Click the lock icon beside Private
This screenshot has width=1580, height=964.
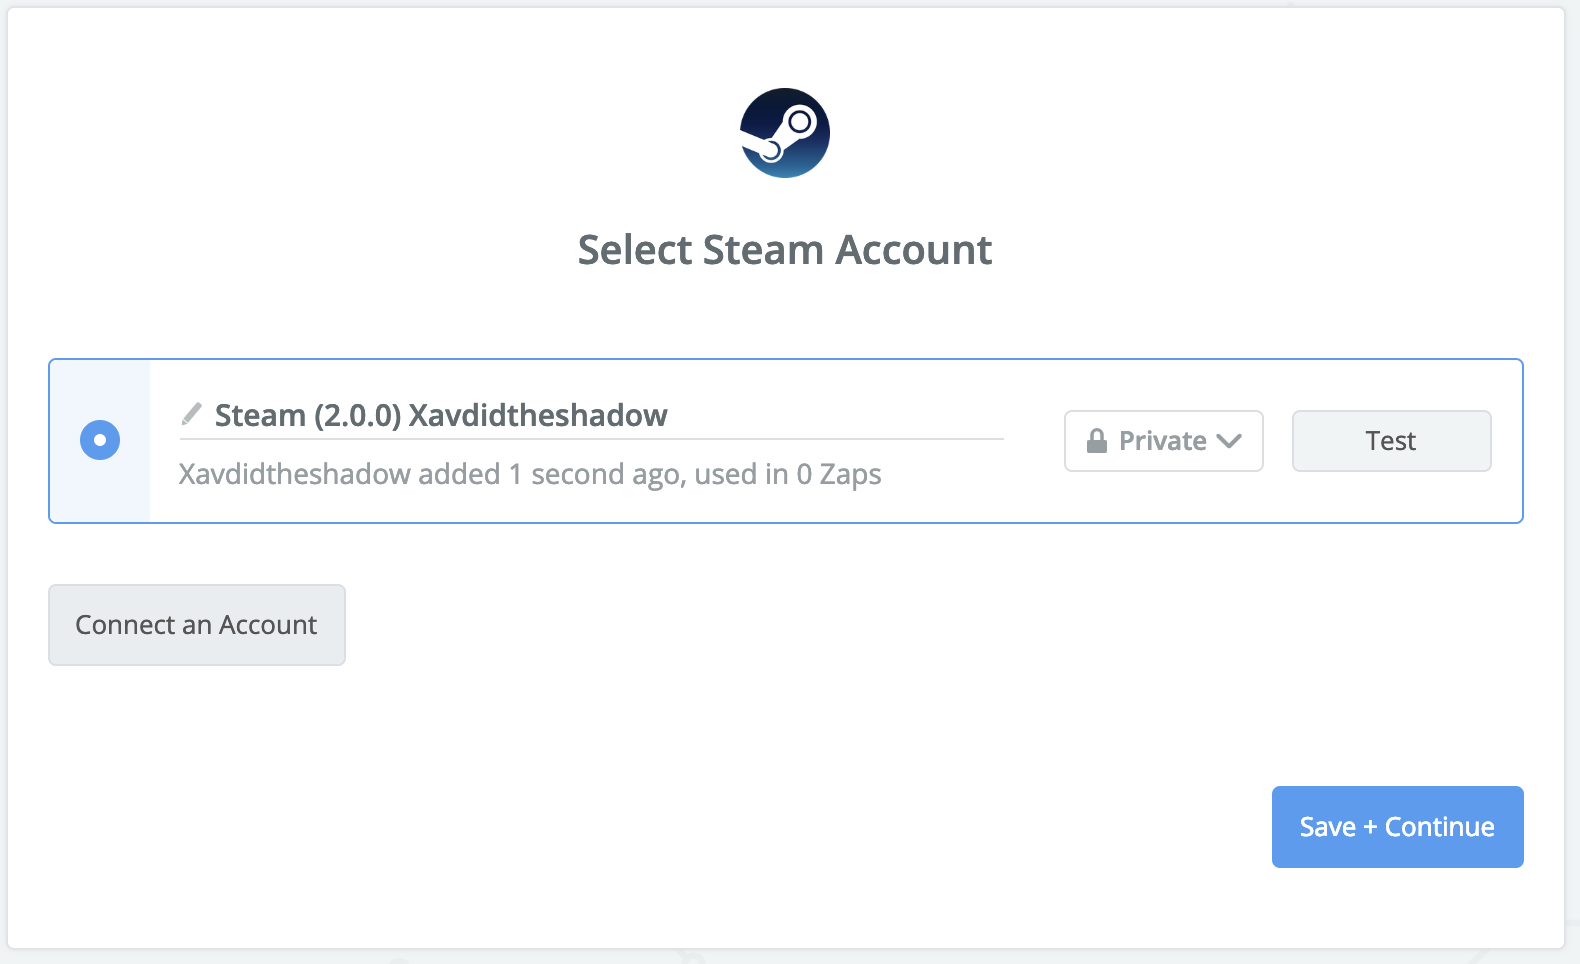(x=1097, y=441)
